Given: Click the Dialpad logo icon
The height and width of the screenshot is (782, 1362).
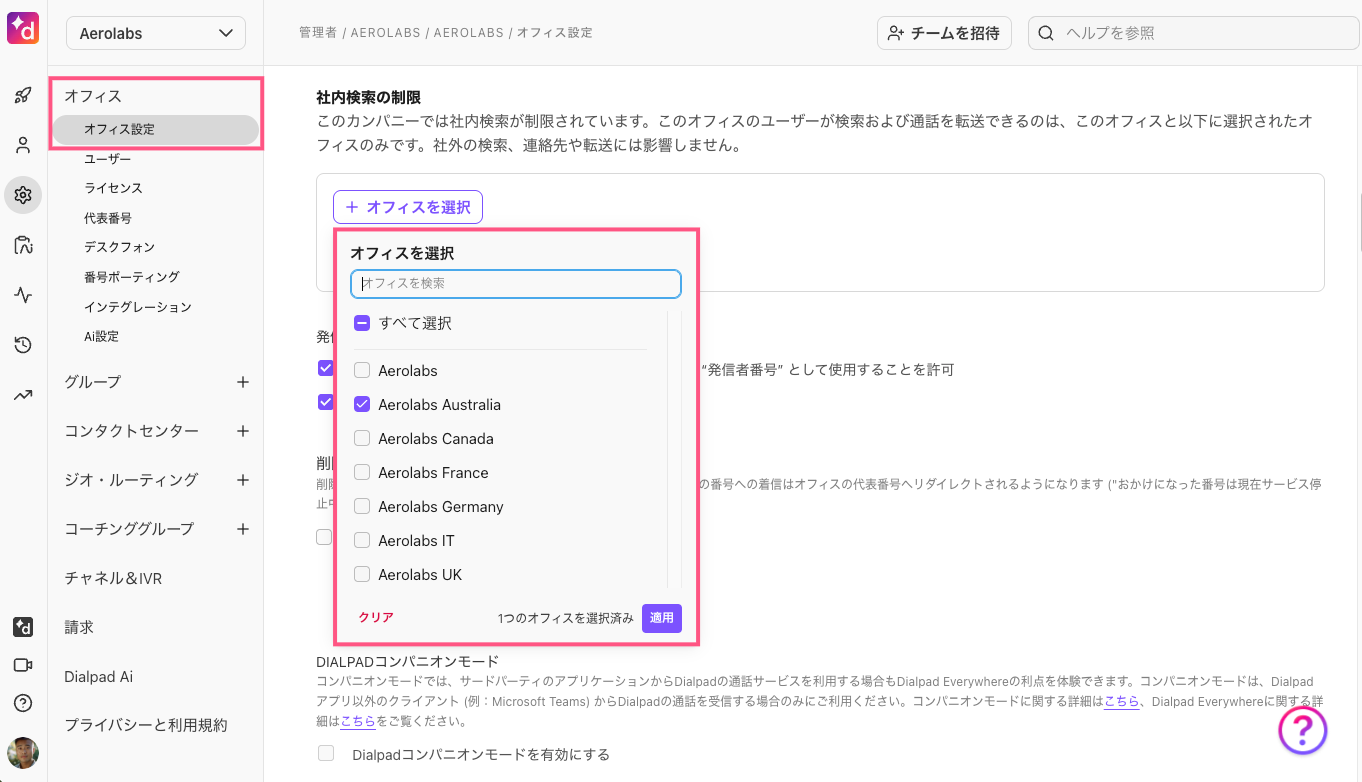Looking at the screenshot, I should point(23,27).
